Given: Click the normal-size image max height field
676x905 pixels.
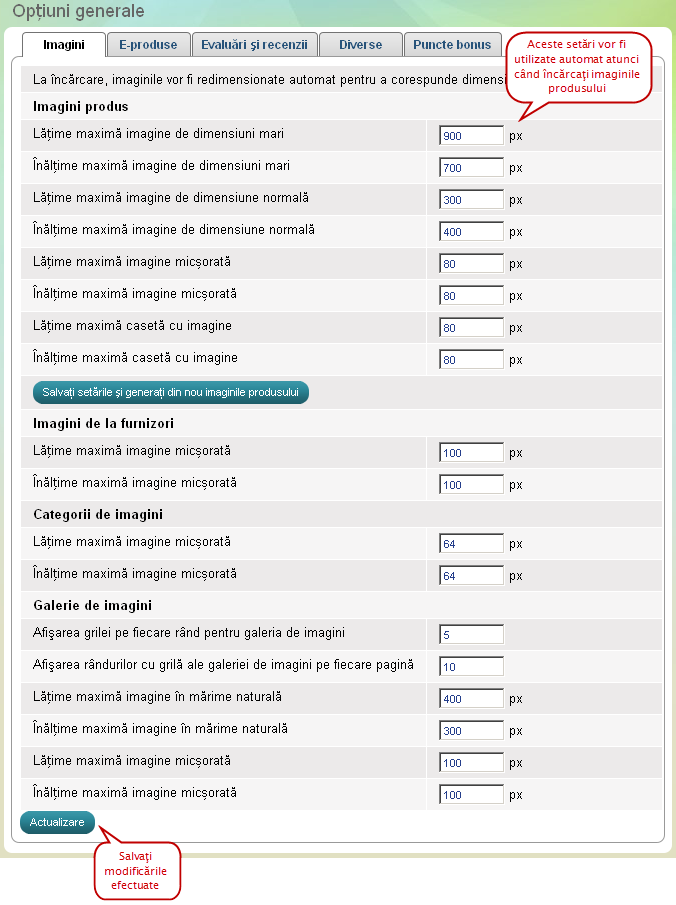Looking at the screenshot, I should pos(471,232).
